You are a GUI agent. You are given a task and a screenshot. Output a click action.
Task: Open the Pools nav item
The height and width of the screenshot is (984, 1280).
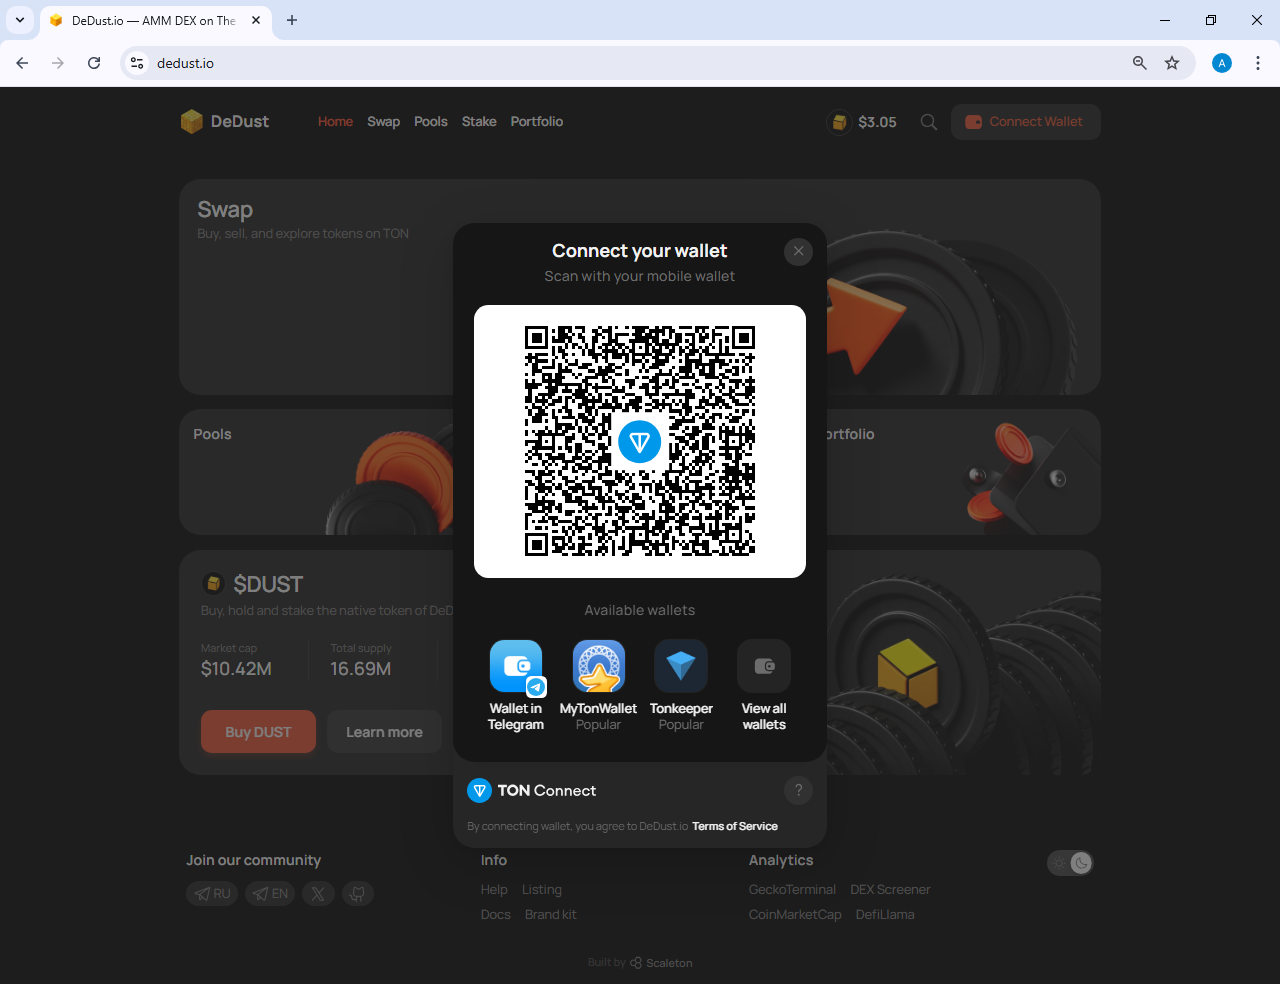431,121
